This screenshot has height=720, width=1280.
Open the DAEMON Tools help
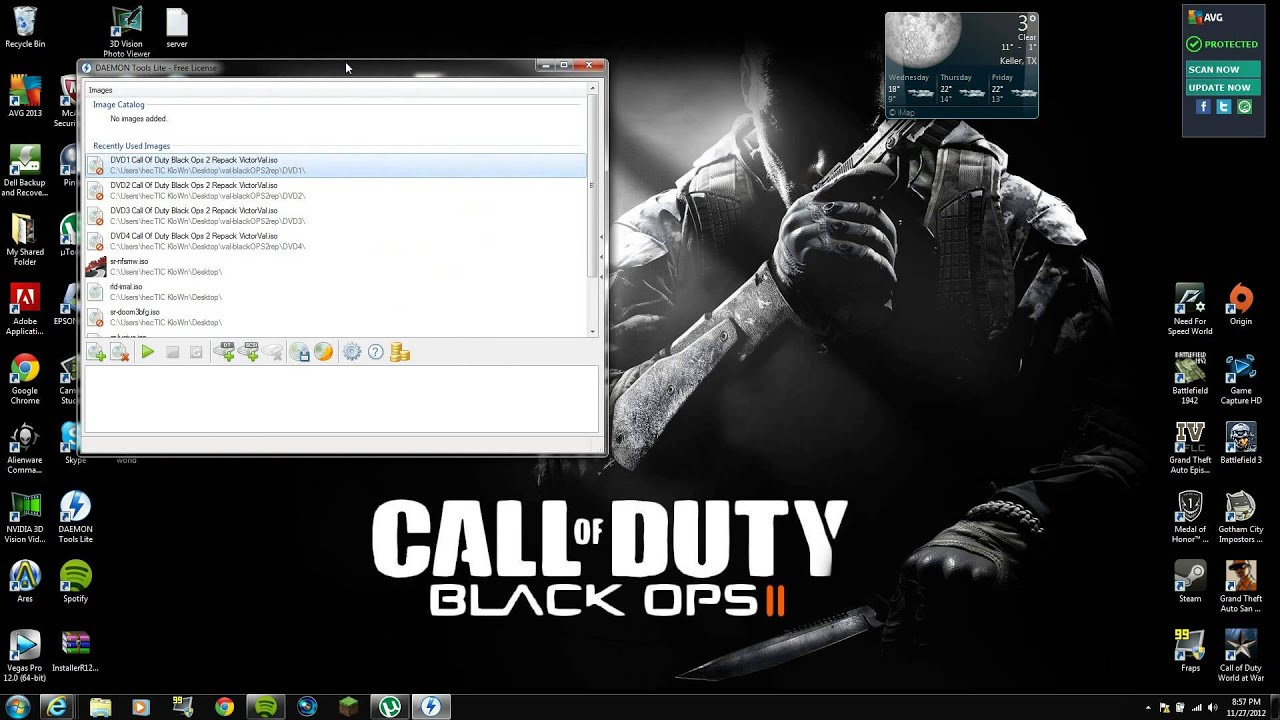(x=377, y=352)
